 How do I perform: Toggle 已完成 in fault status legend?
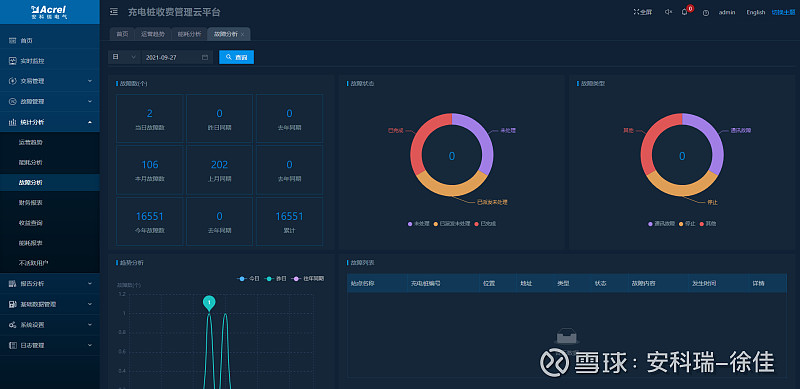pyautogui.click(x=485, y=224)
